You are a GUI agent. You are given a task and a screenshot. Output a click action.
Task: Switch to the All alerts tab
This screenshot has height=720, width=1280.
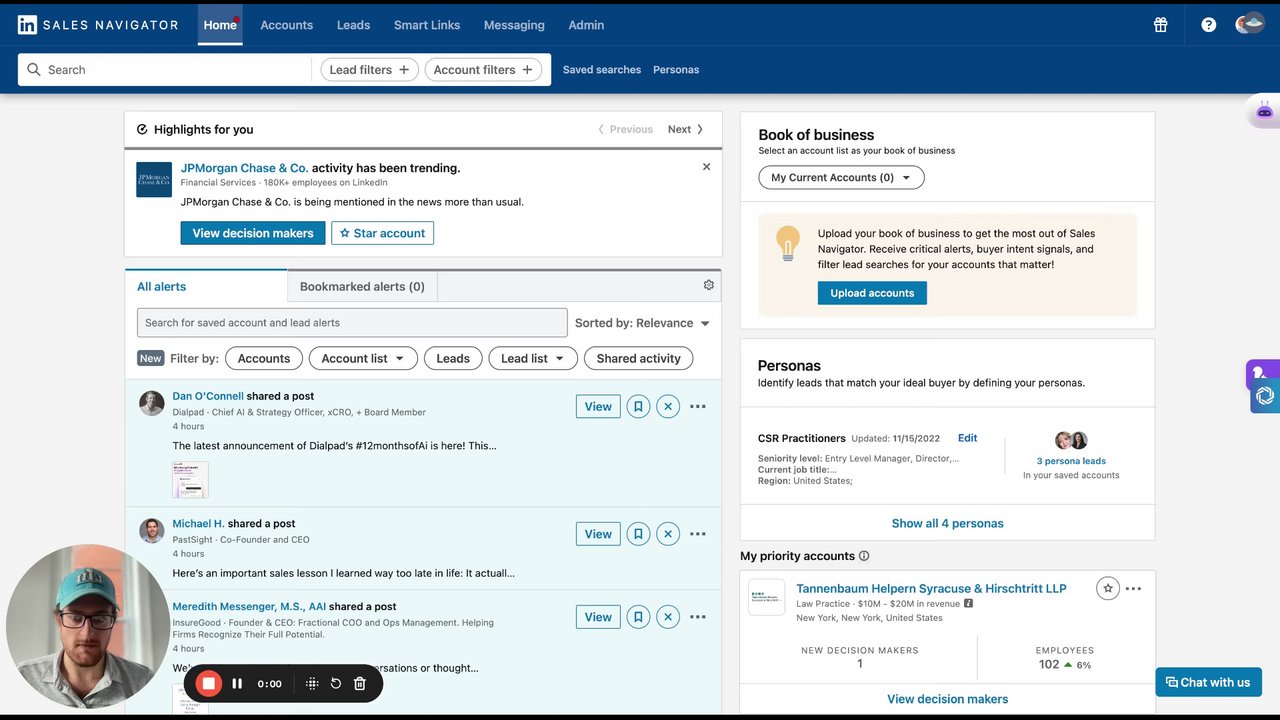pyautogui.click(x=206, y=286)
